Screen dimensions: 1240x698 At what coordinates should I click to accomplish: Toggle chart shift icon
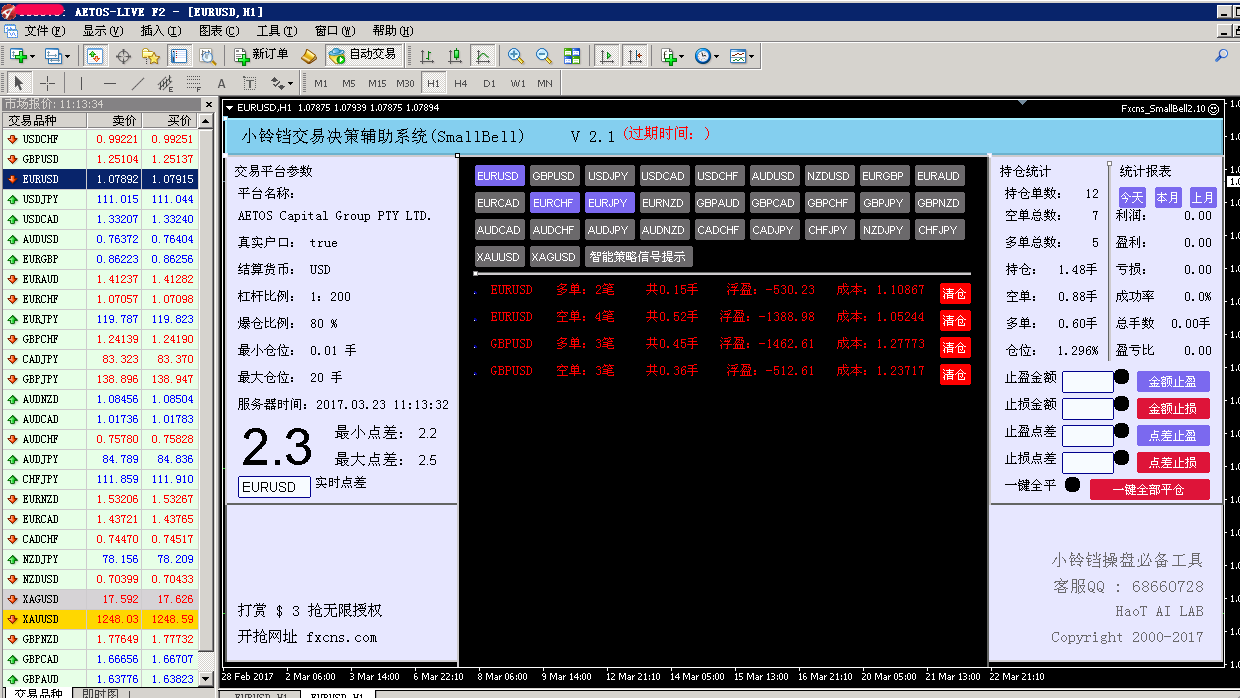coord(634,56)
